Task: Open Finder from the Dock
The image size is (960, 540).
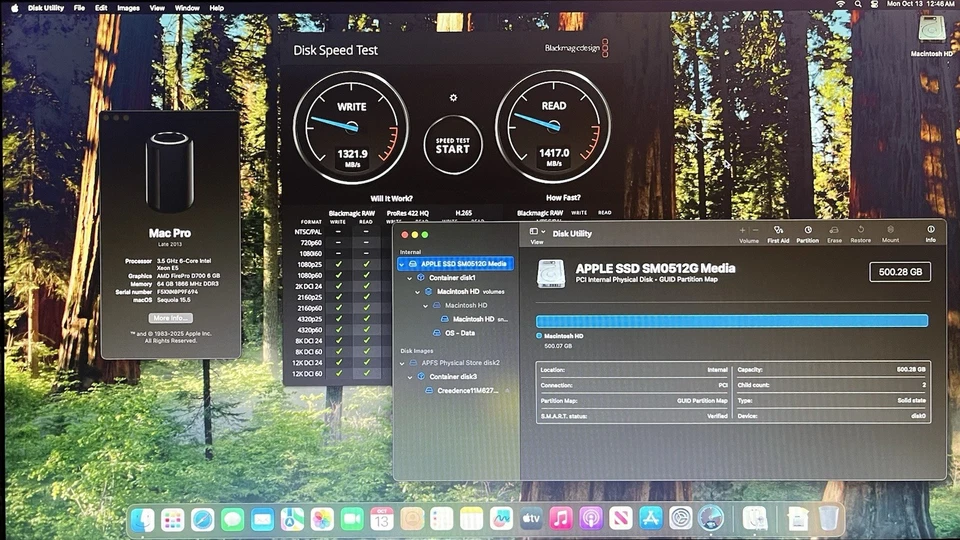Action: pyautogui.click(x=143, y=519)
